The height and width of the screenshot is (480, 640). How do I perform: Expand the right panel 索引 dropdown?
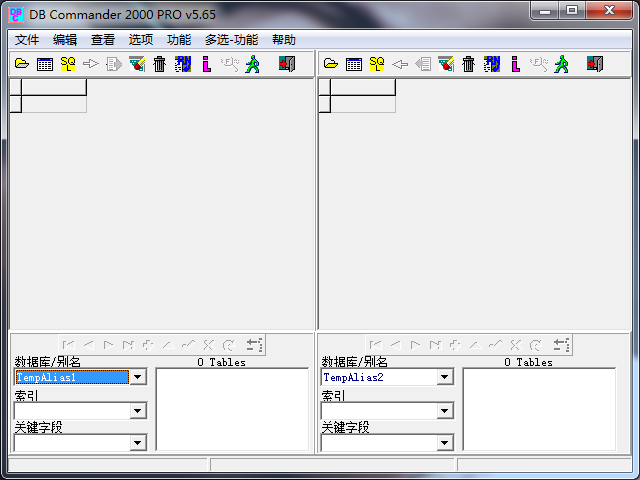[445, 411]
